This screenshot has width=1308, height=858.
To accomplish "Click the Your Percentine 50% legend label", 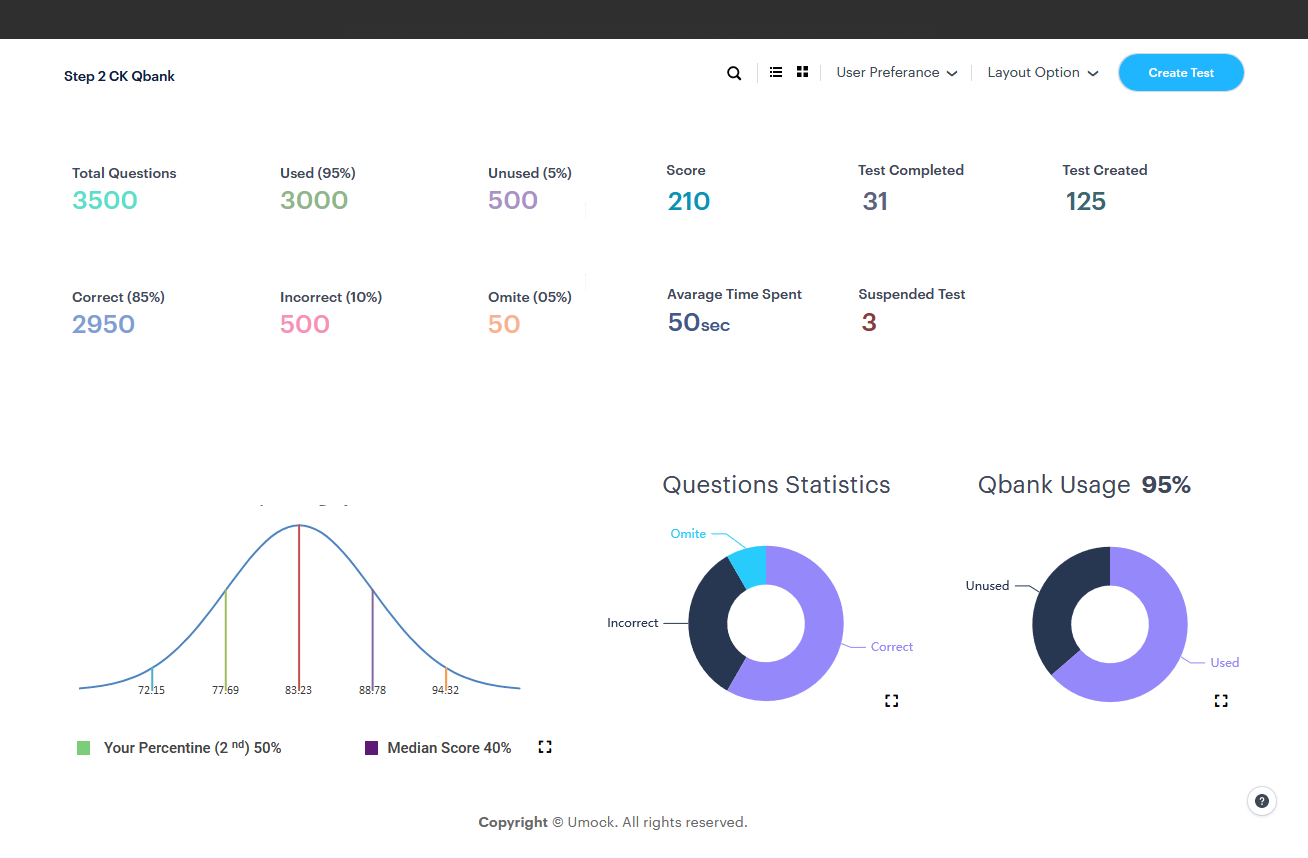I will [x=192, y=748].
